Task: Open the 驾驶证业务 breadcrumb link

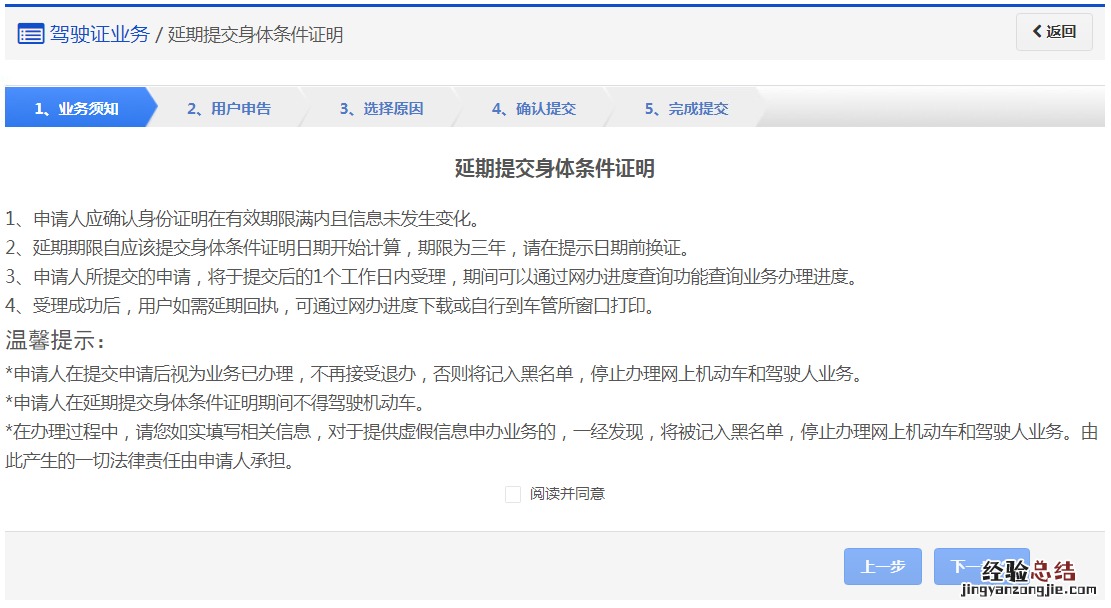Action: pyautogui.click(x=99, y=35)
